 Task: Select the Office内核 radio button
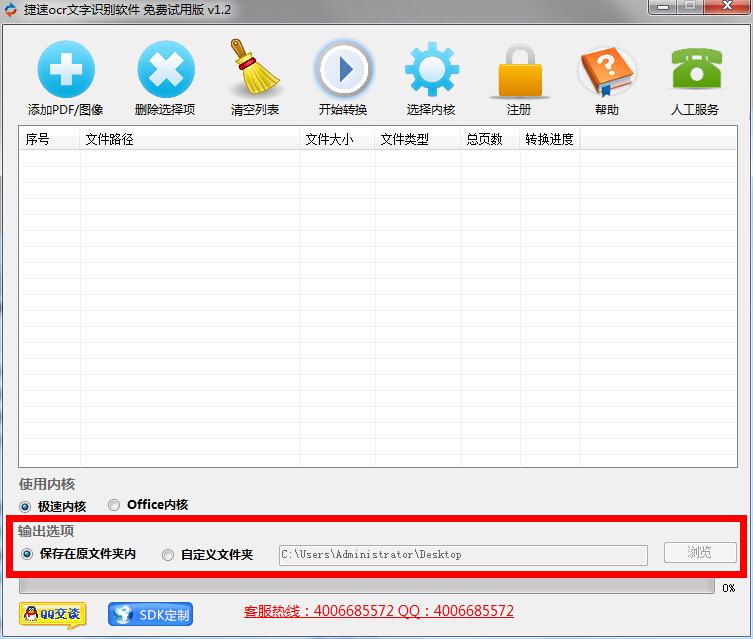point(114,505)
